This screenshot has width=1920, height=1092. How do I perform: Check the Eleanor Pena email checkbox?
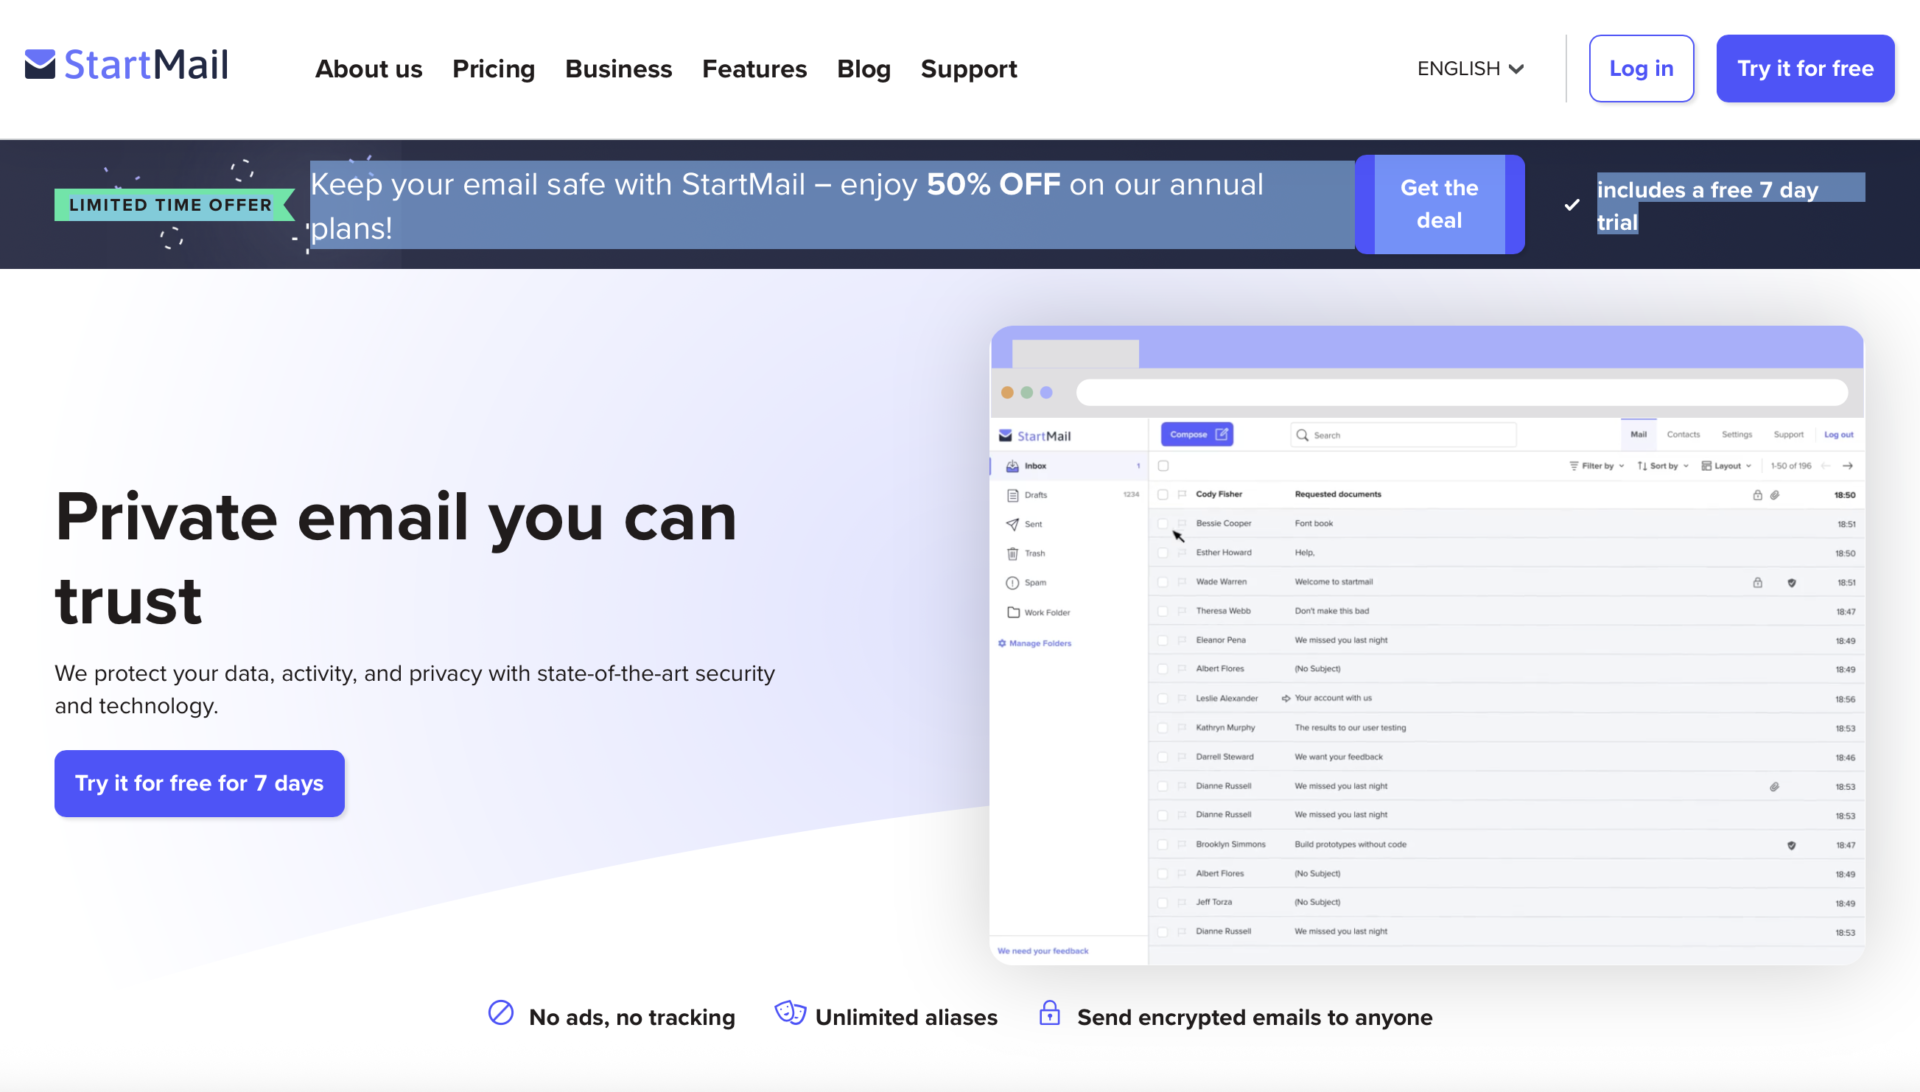click(1163, 640)
